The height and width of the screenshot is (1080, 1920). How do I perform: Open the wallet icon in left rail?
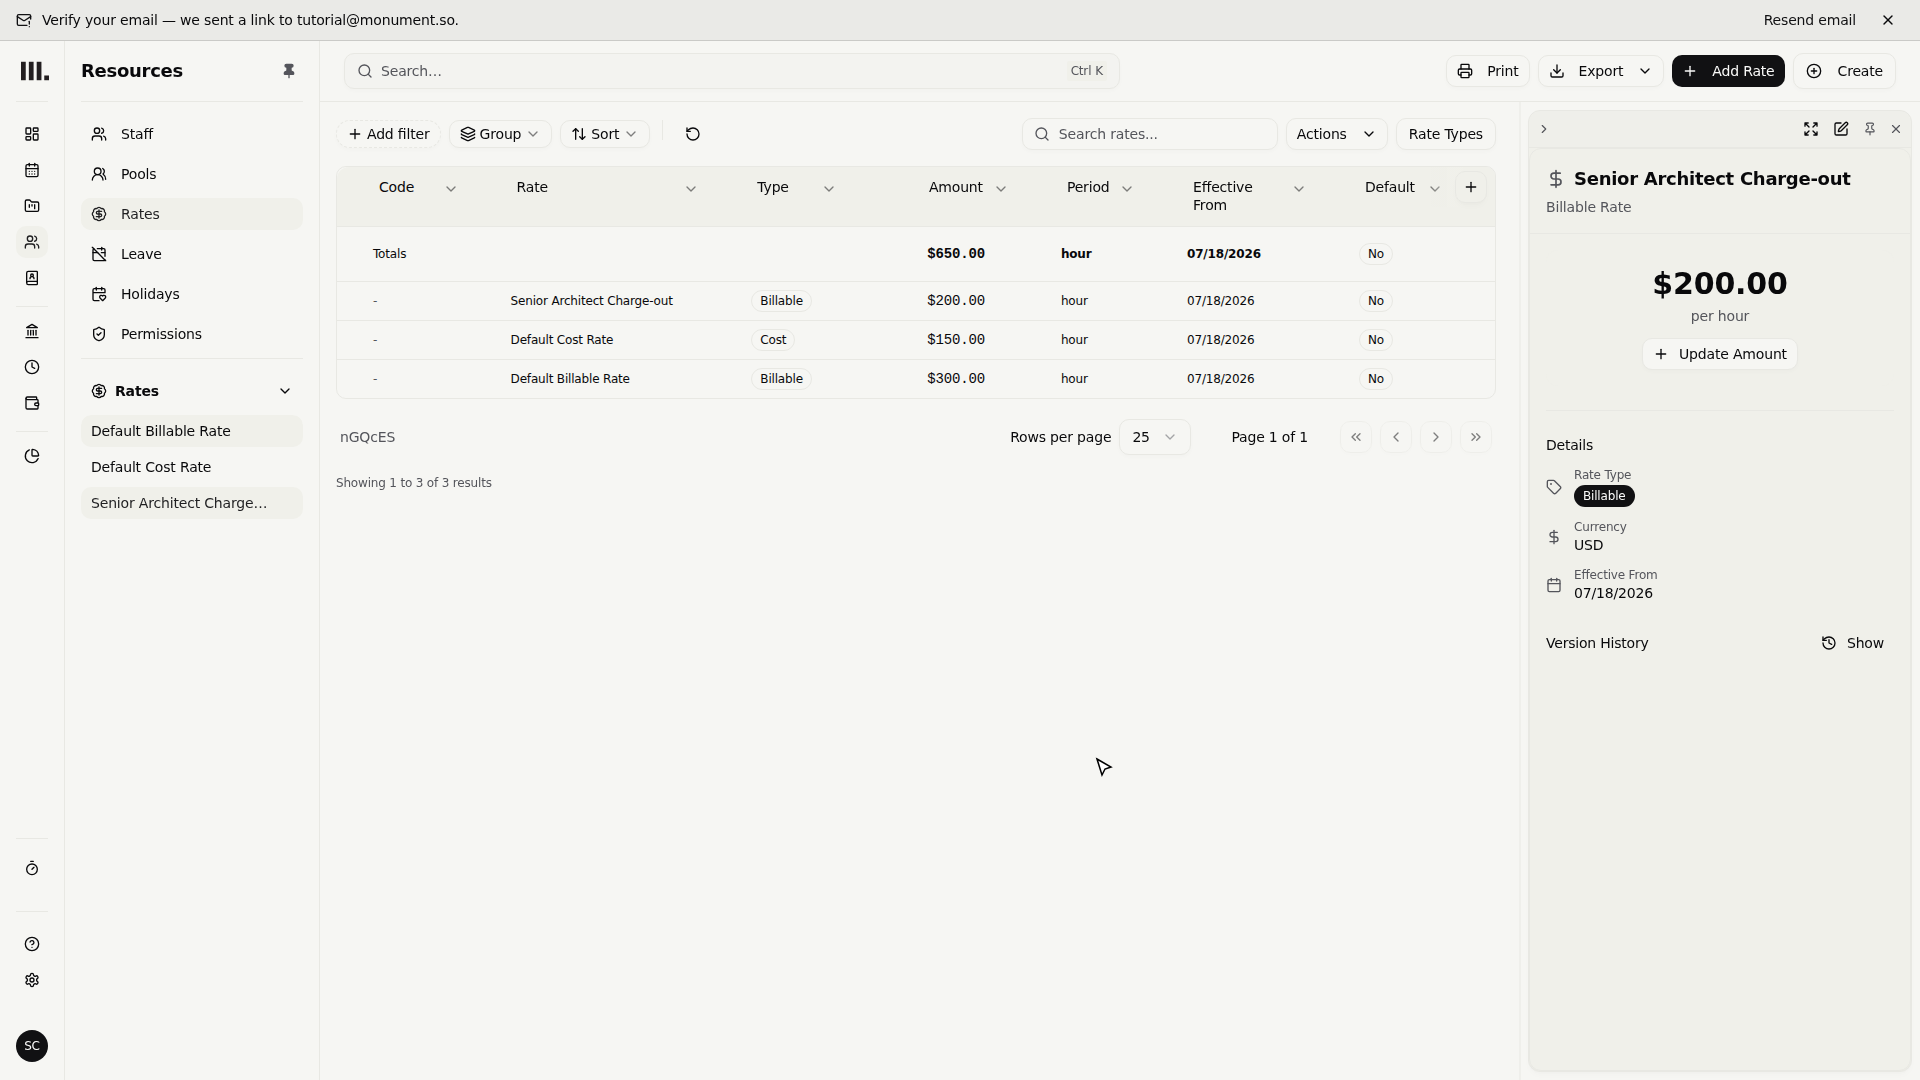[32, 403]
